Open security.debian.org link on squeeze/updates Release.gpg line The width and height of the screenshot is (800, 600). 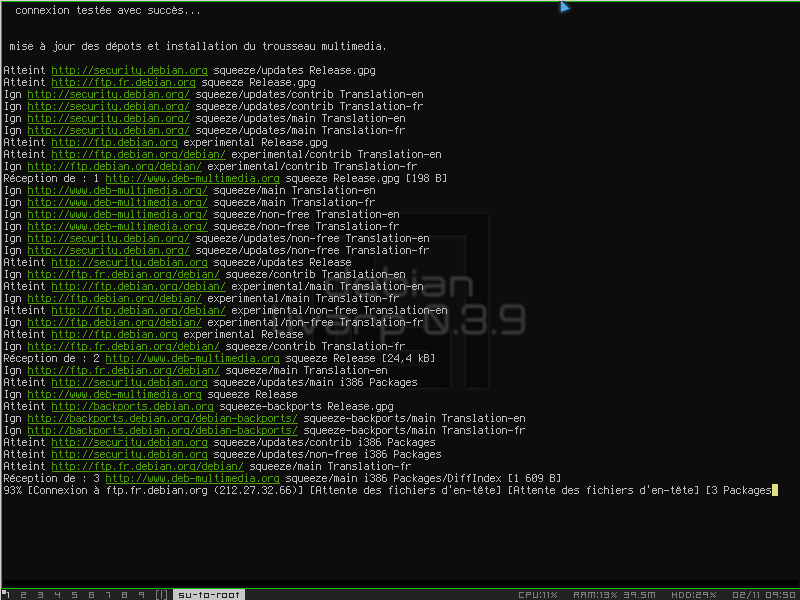point(130,70)
